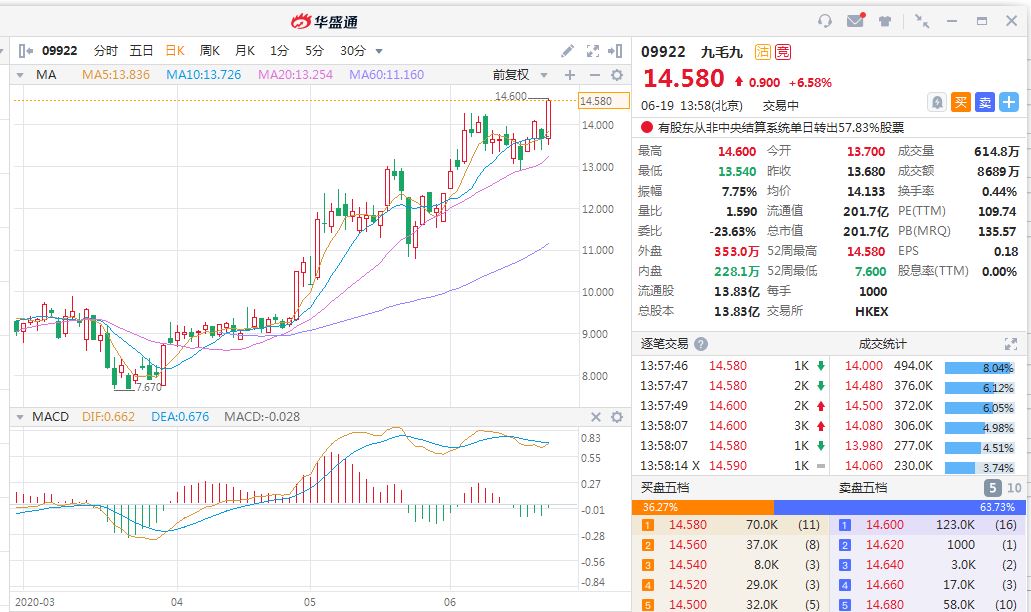Switch order book to 5 levels
The image size is (1031, 612).
(993, 488)
